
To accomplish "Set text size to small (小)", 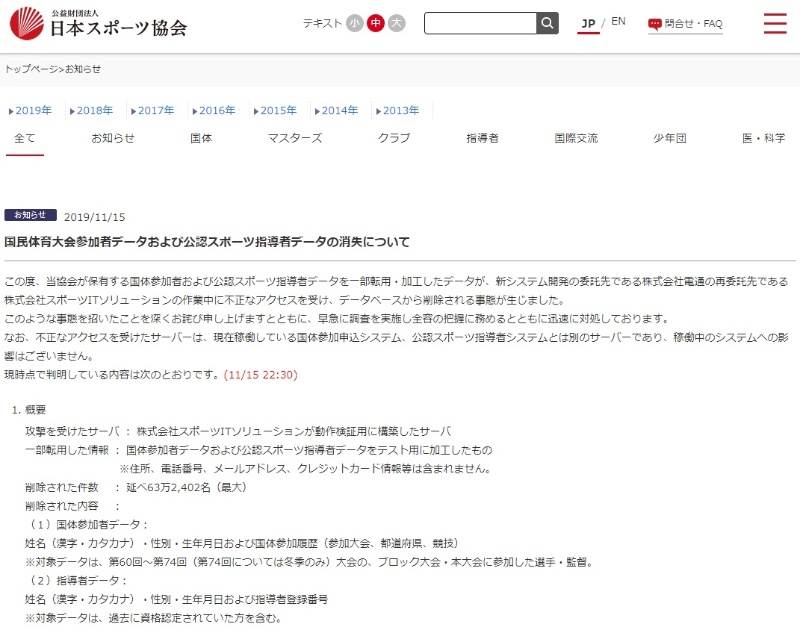I will 355,23.
